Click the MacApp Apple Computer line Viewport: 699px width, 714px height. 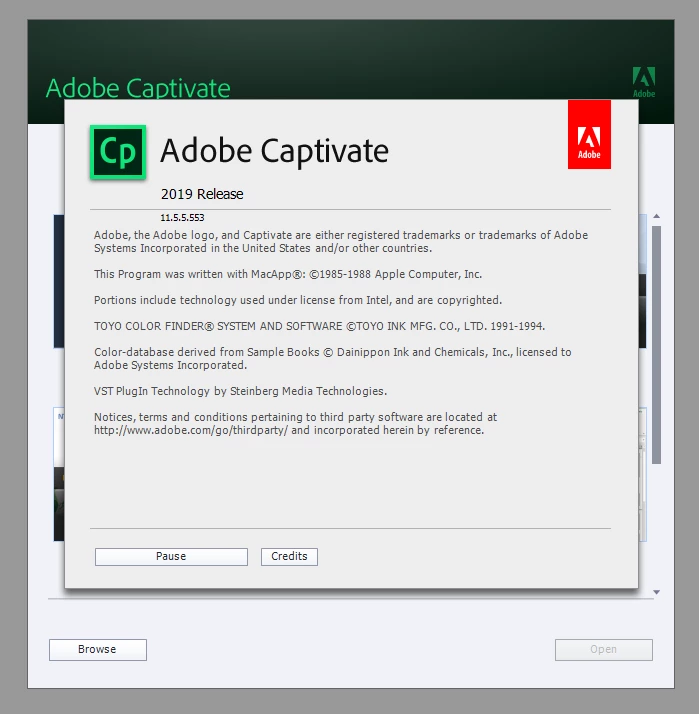pyautogui.click(x=288, y=274)
